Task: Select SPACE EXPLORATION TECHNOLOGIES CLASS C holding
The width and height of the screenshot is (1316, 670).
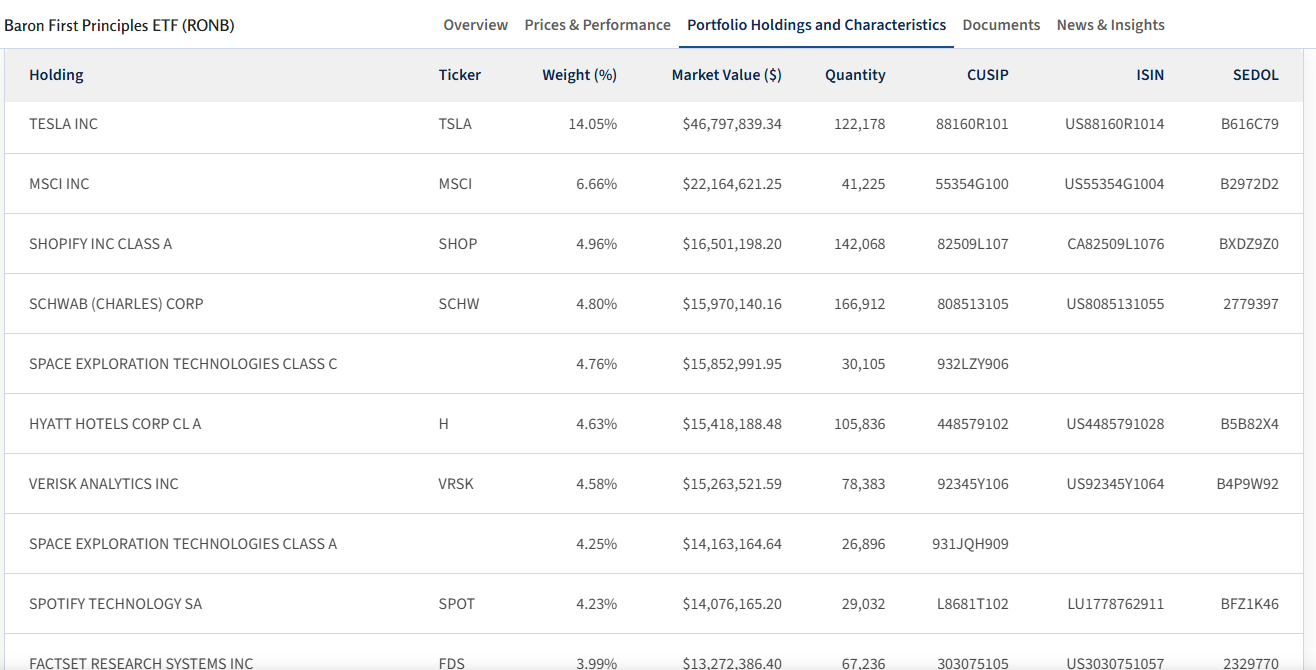Action: [x=183, y=364]
